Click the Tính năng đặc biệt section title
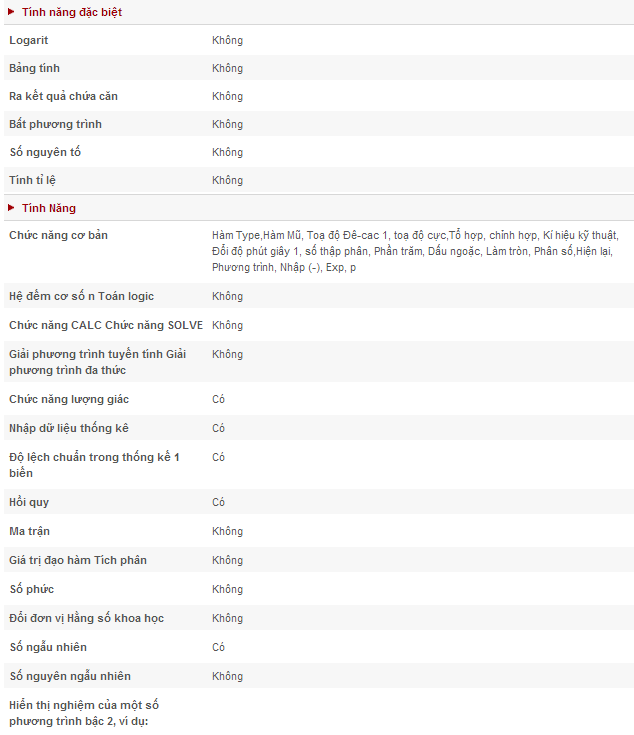 [x=72, y=12]
